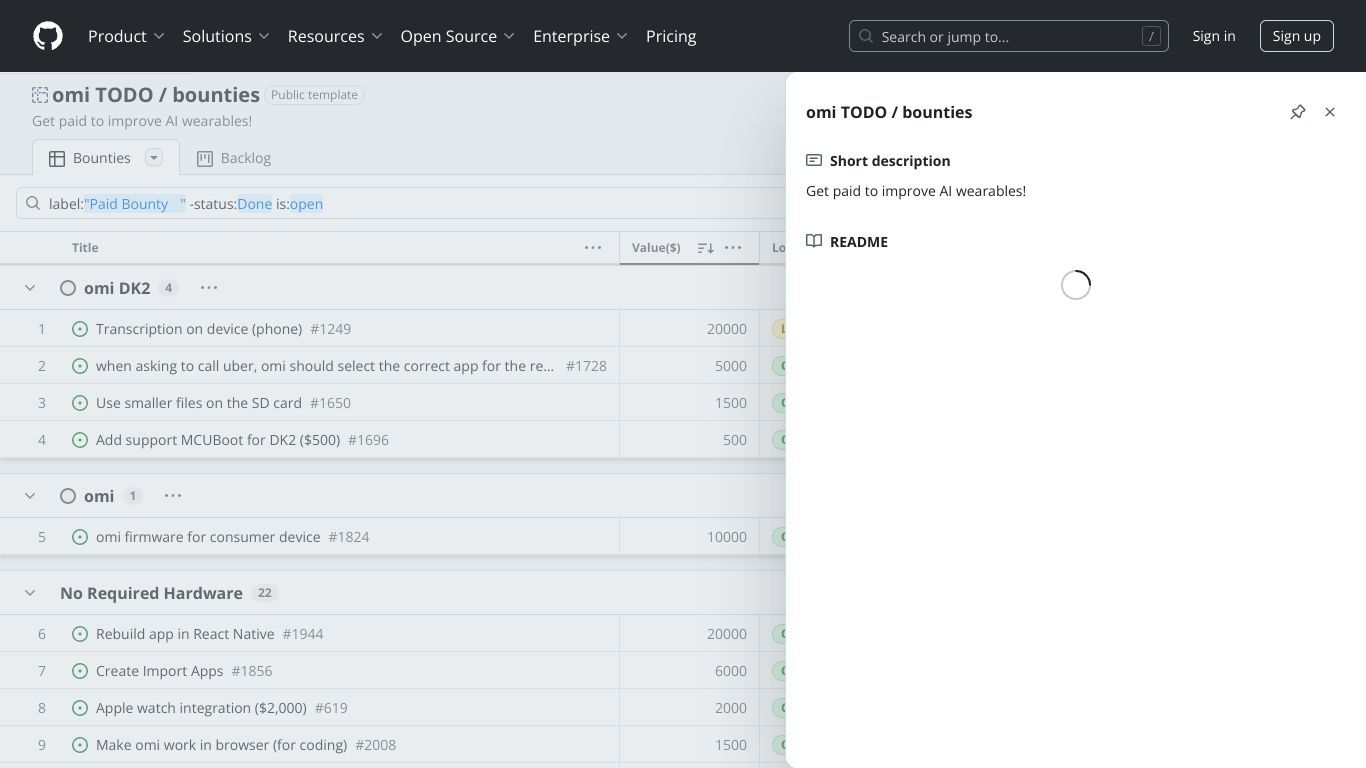The height and width of the screenshot is (768, 1366).
Task: Open Apple watch integration ($2,000) issue
Action: (x=201, y=708)
